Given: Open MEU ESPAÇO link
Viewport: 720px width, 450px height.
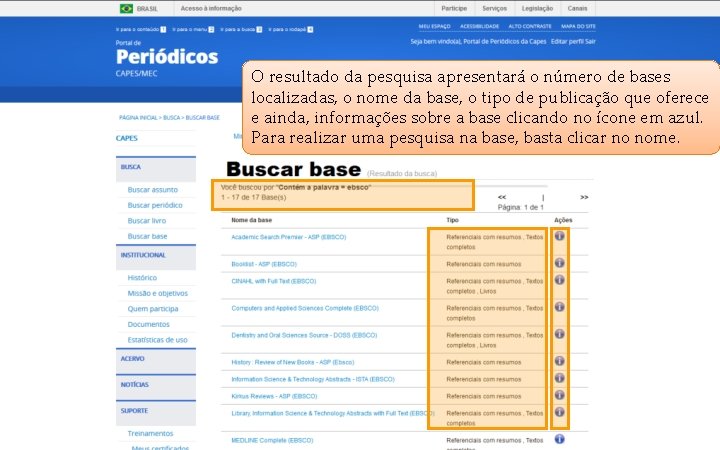Looking at the screenshot, I should 434,27.
